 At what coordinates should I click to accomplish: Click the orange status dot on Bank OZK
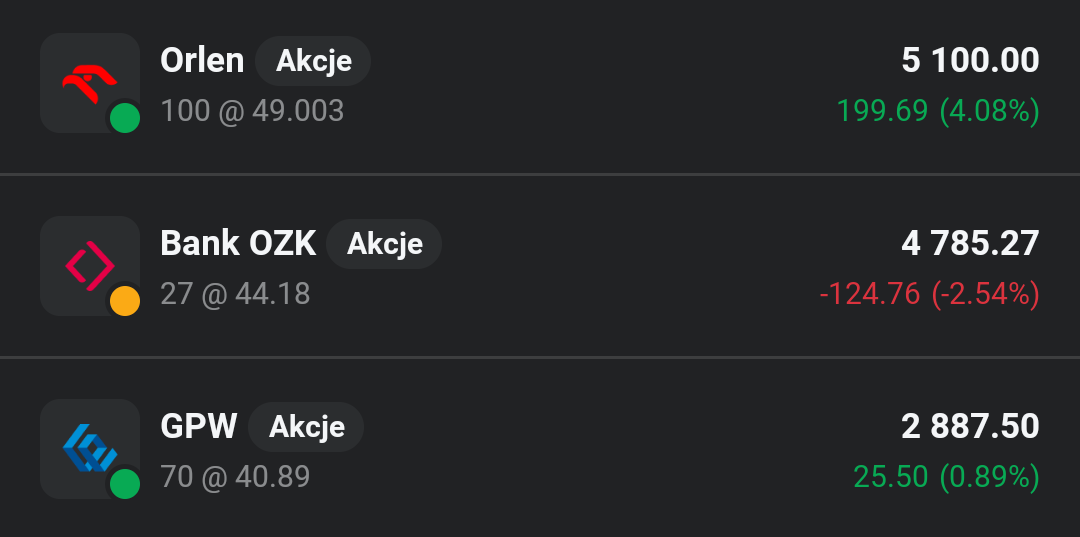pyautogui.click(x=124, y=301)
